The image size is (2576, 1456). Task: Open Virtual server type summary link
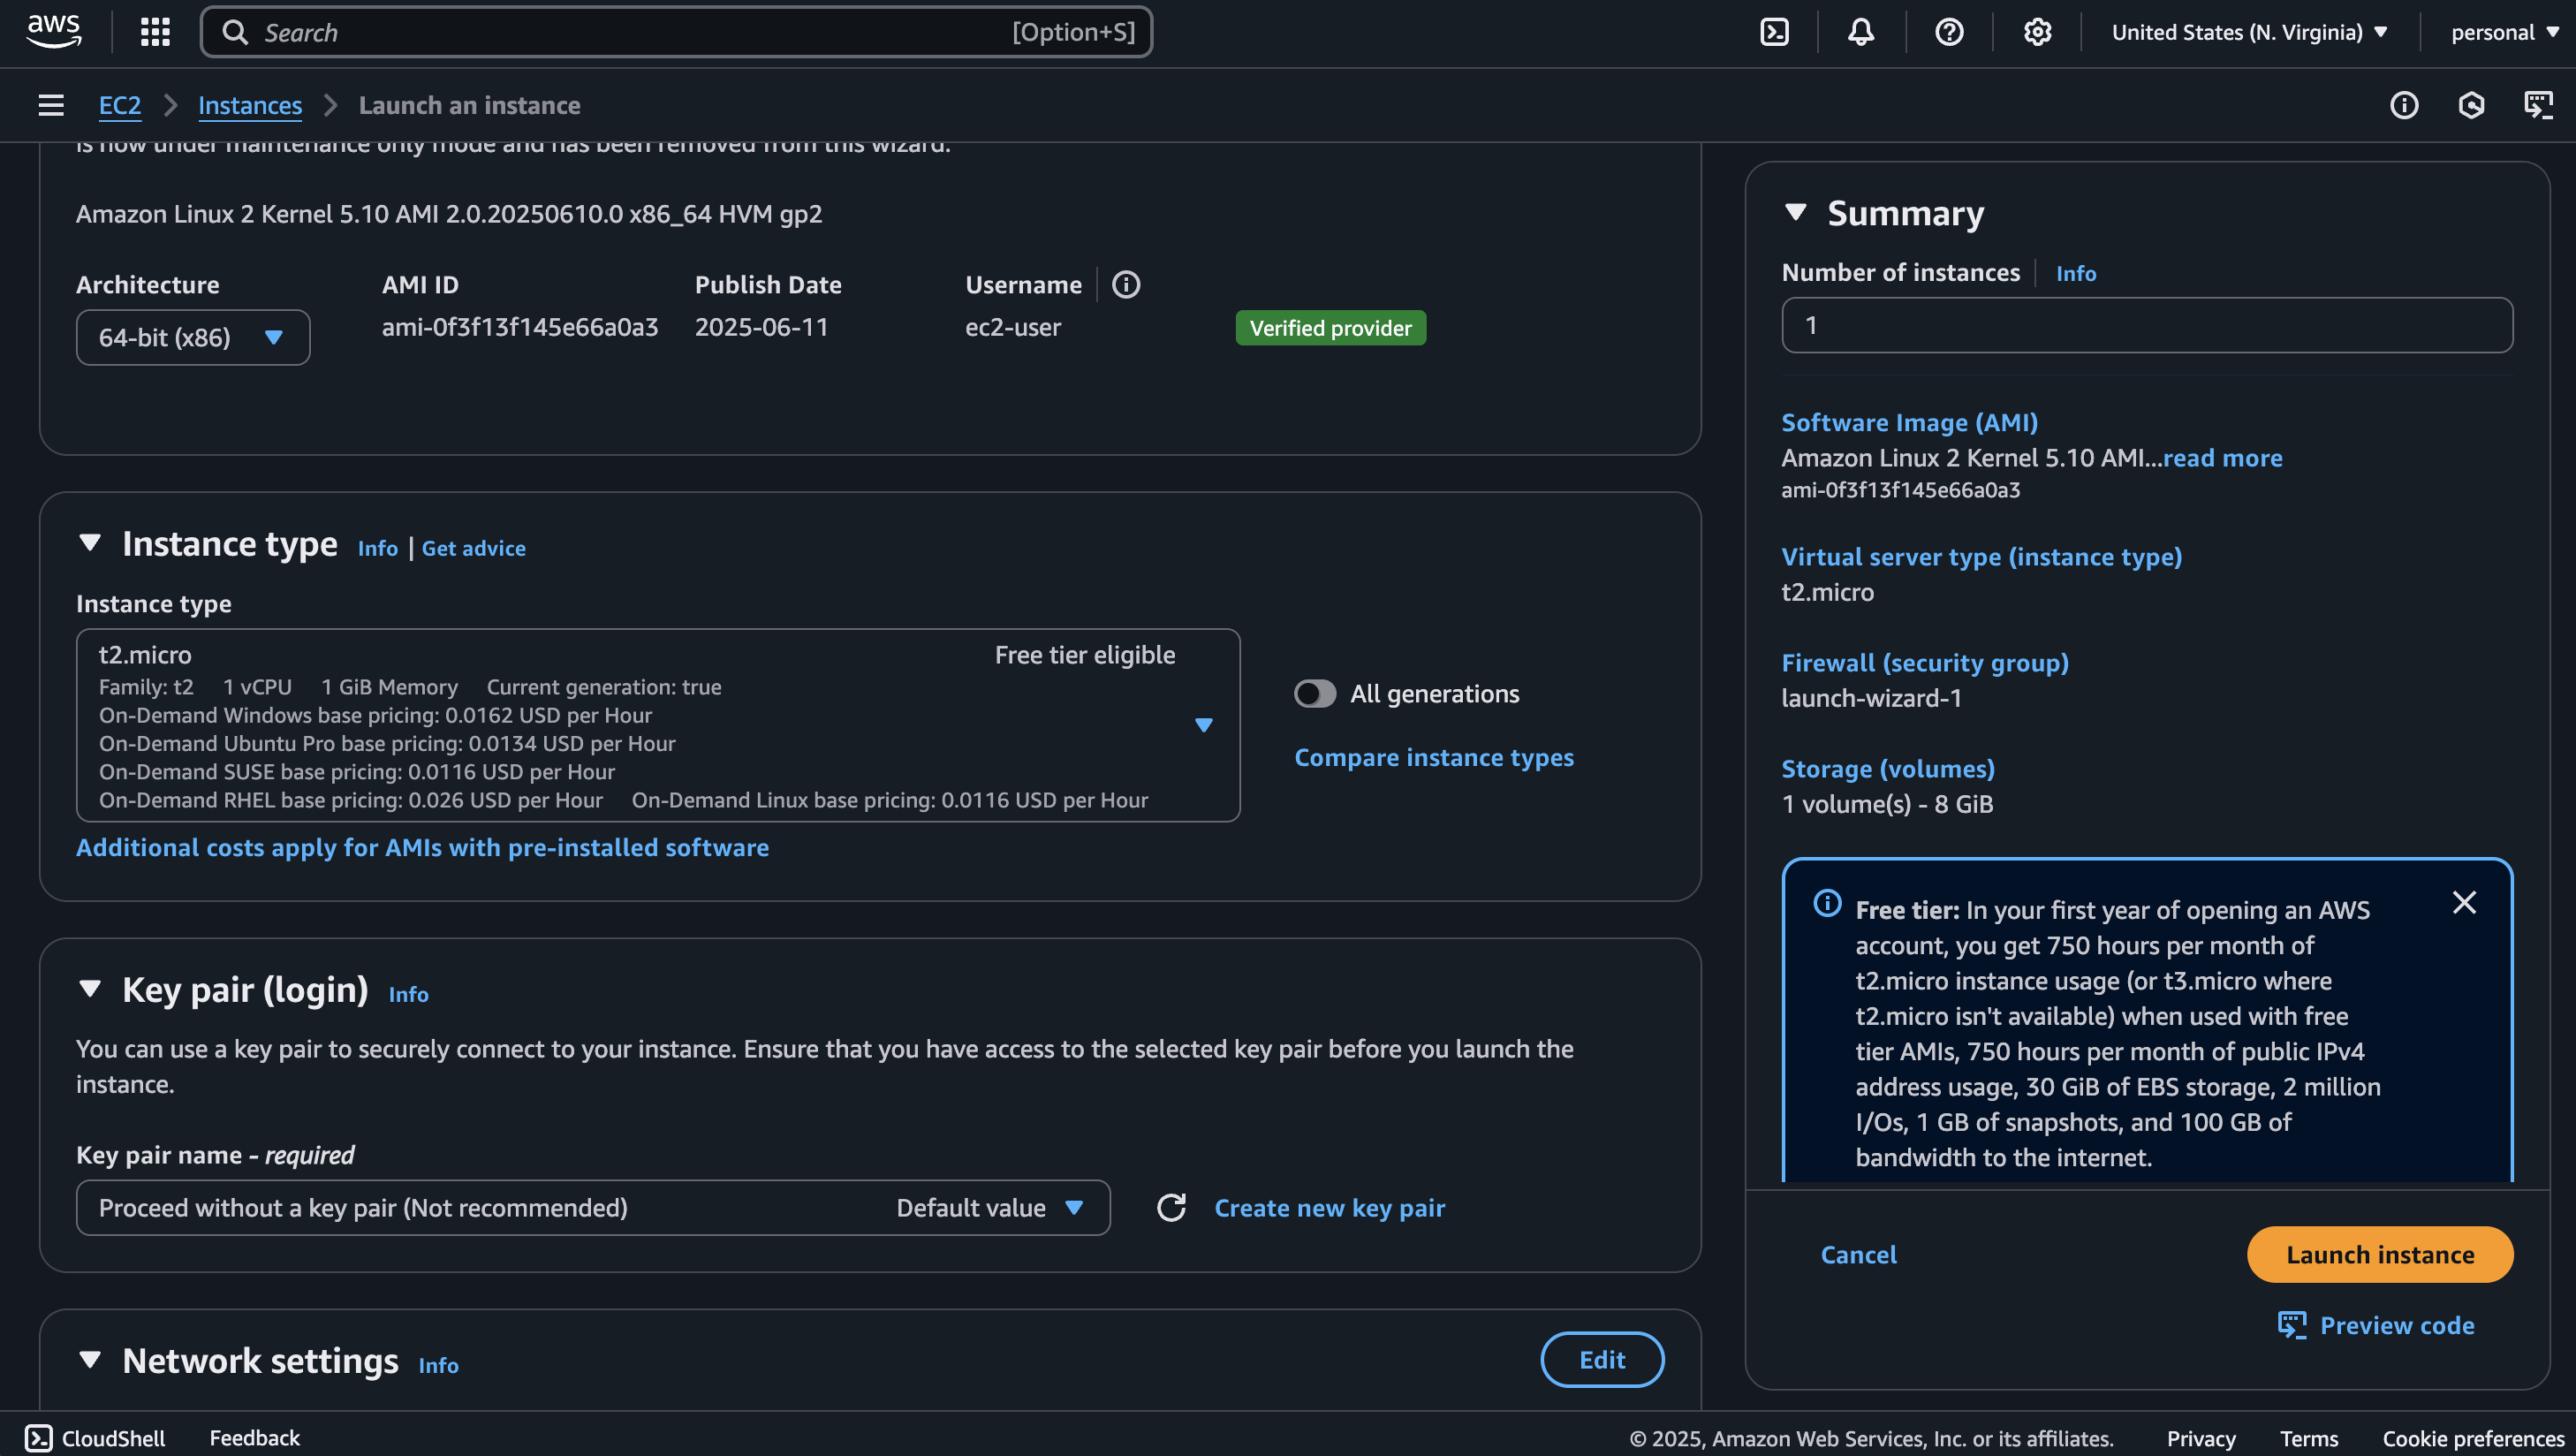pos(1981,556)
